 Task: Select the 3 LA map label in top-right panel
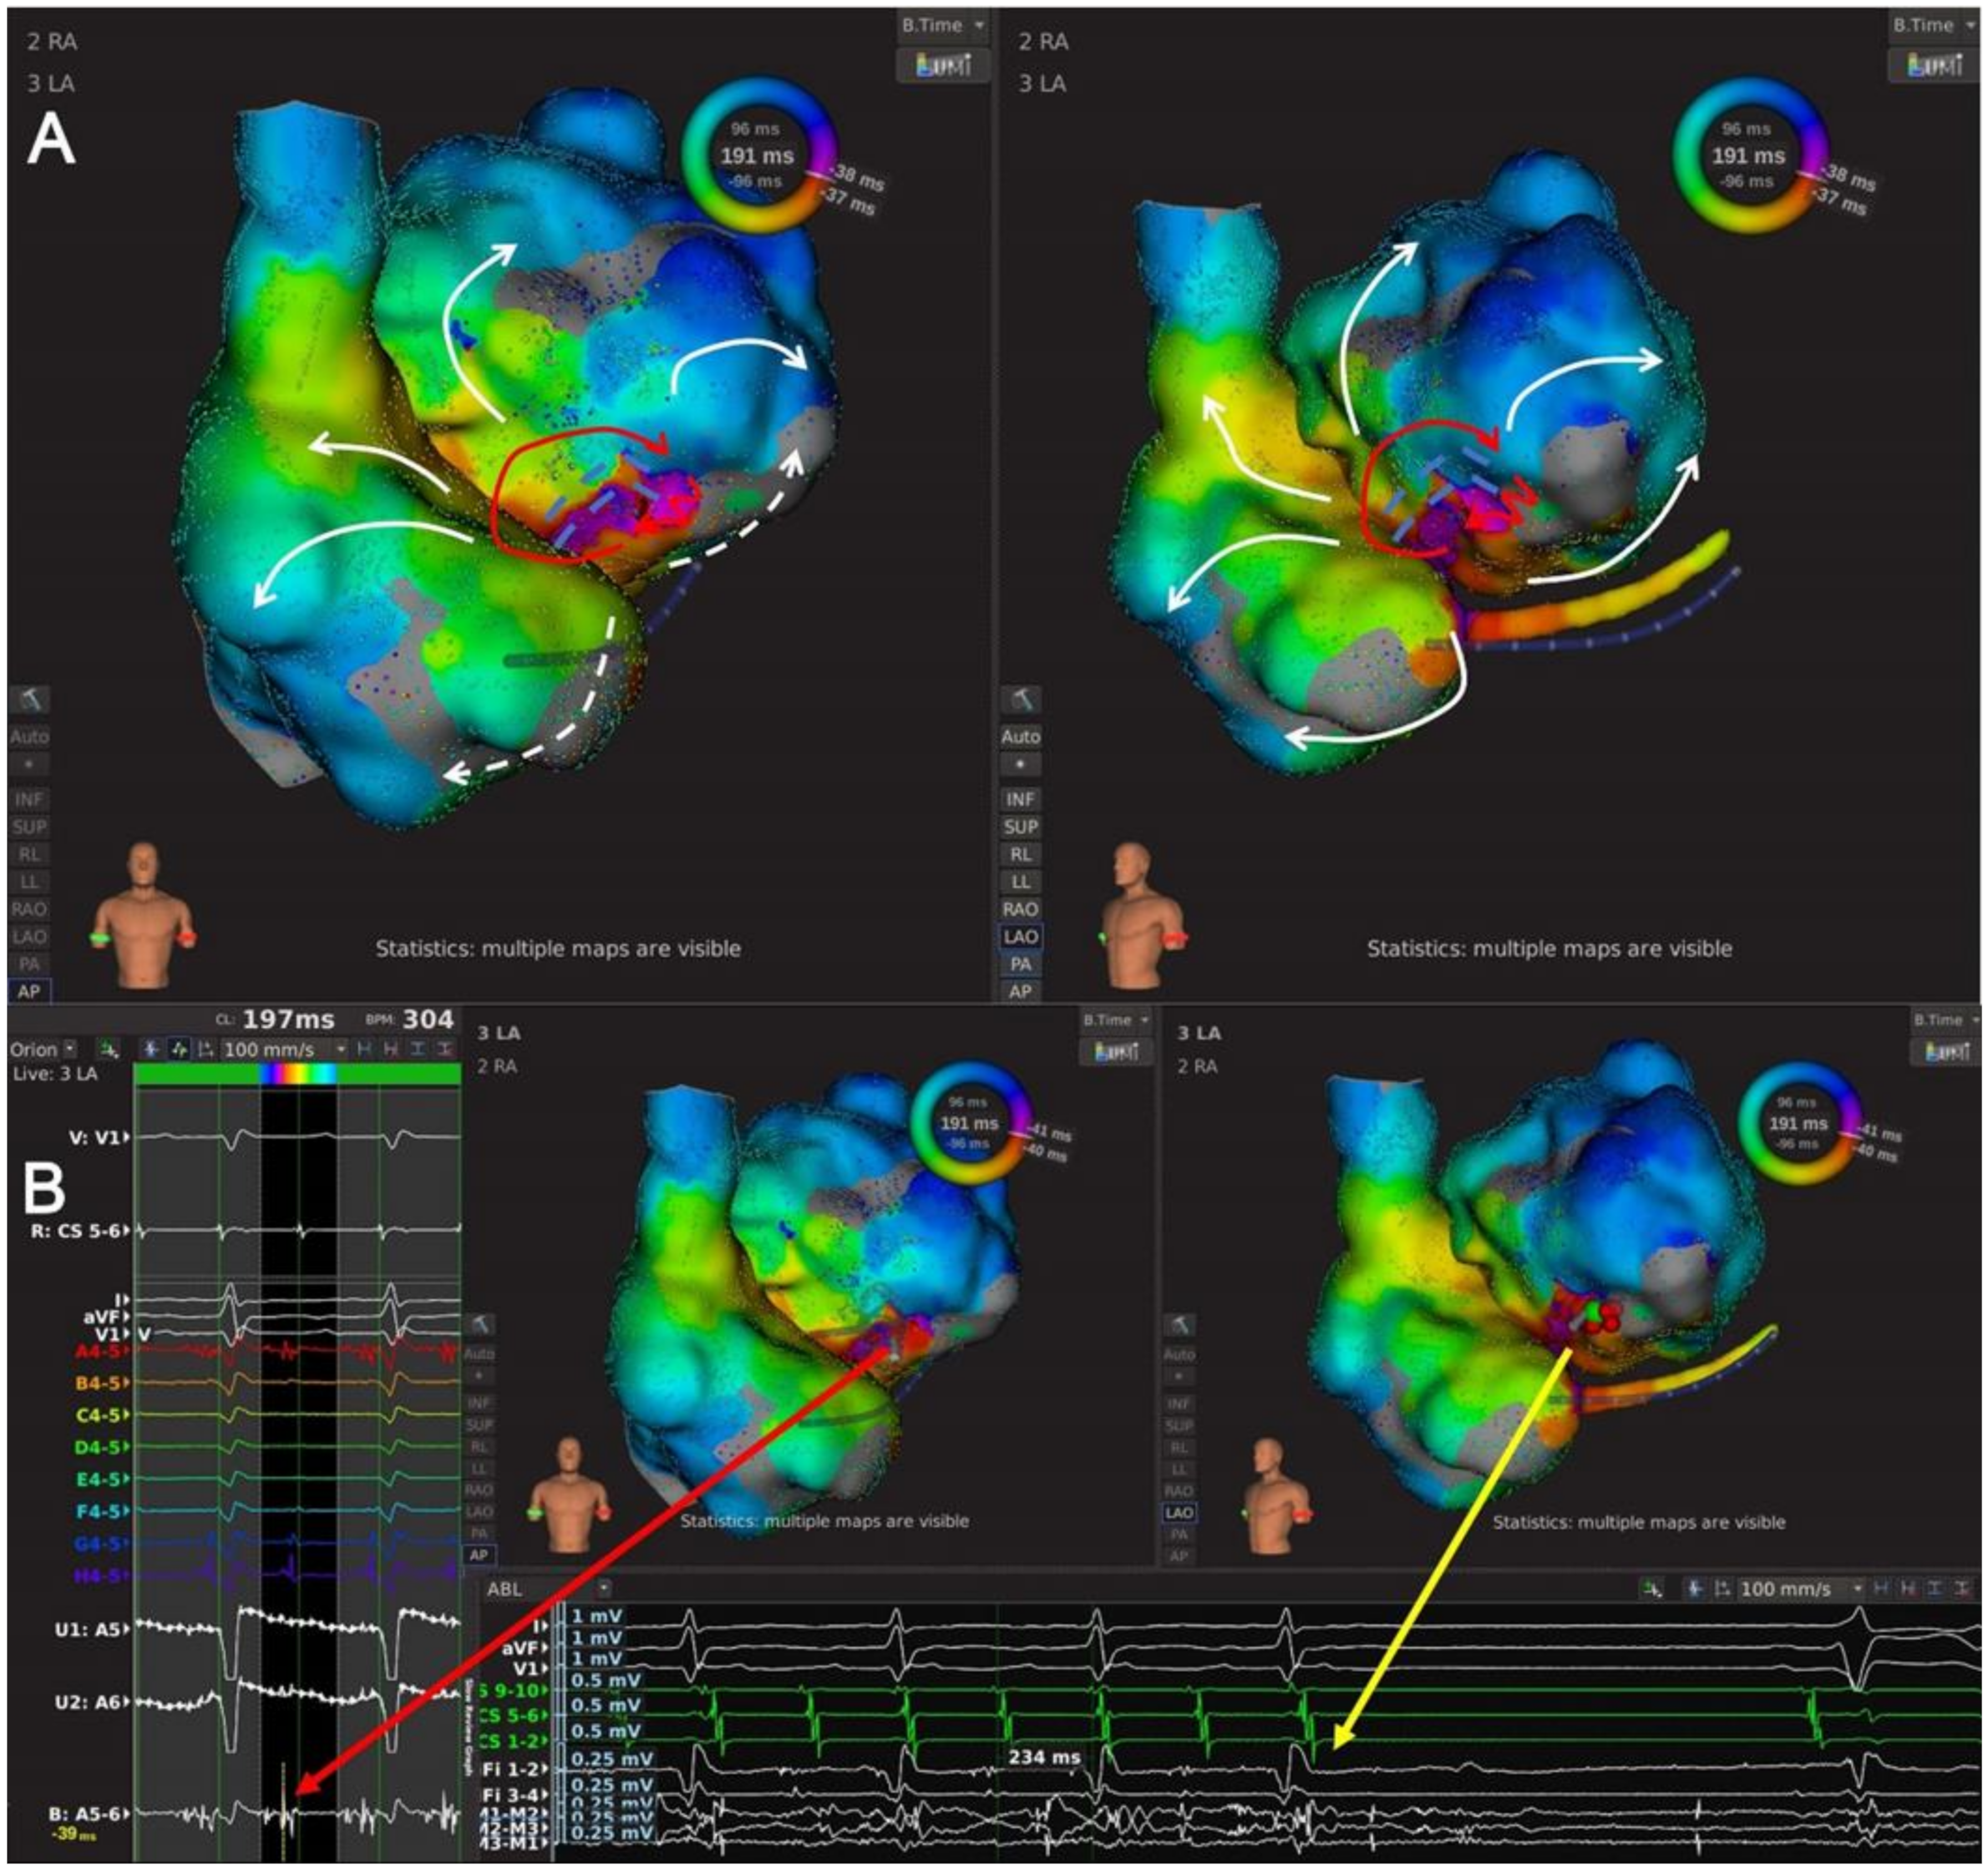pos(1043,83)
